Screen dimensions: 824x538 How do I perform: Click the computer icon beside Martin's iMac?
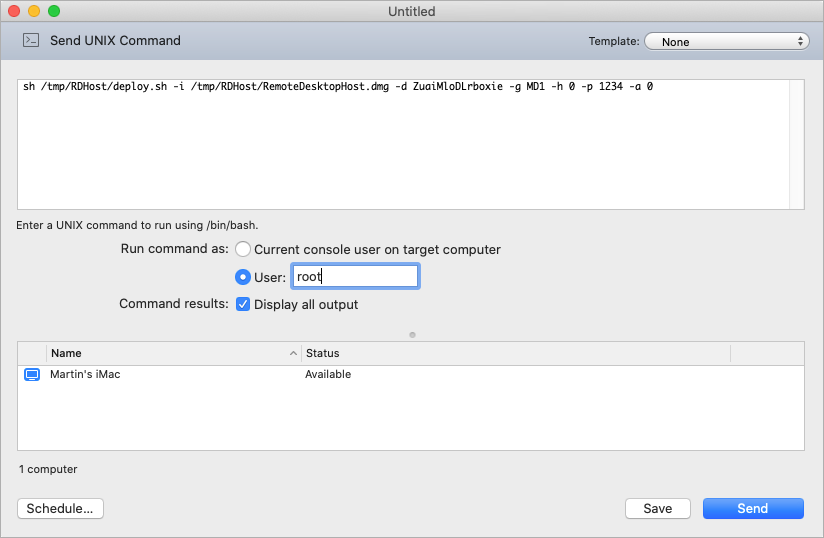tap(31, 374)
